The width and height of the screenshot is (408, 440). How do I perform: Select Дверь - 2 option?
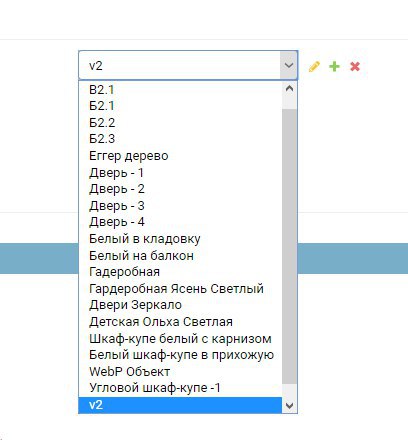tap(180, 189)
